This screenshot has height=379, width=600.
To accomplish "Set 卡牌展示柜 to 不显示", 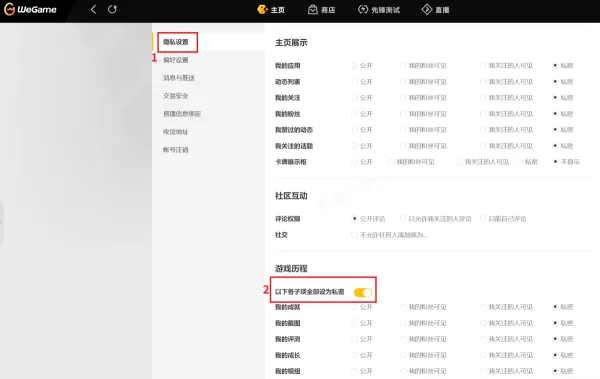I will (555, 162).
